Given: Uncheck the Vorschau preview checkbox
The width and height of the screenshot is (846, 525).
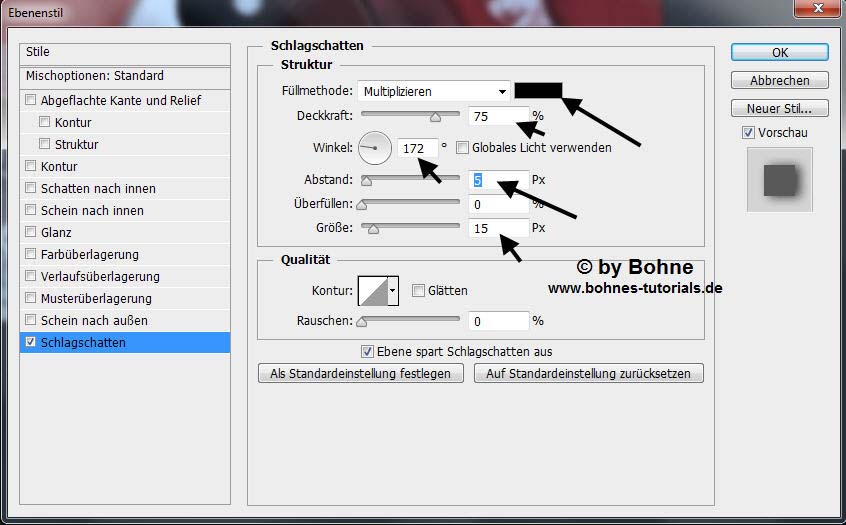Looking at the screenshot, I should (x=749, y=133).
